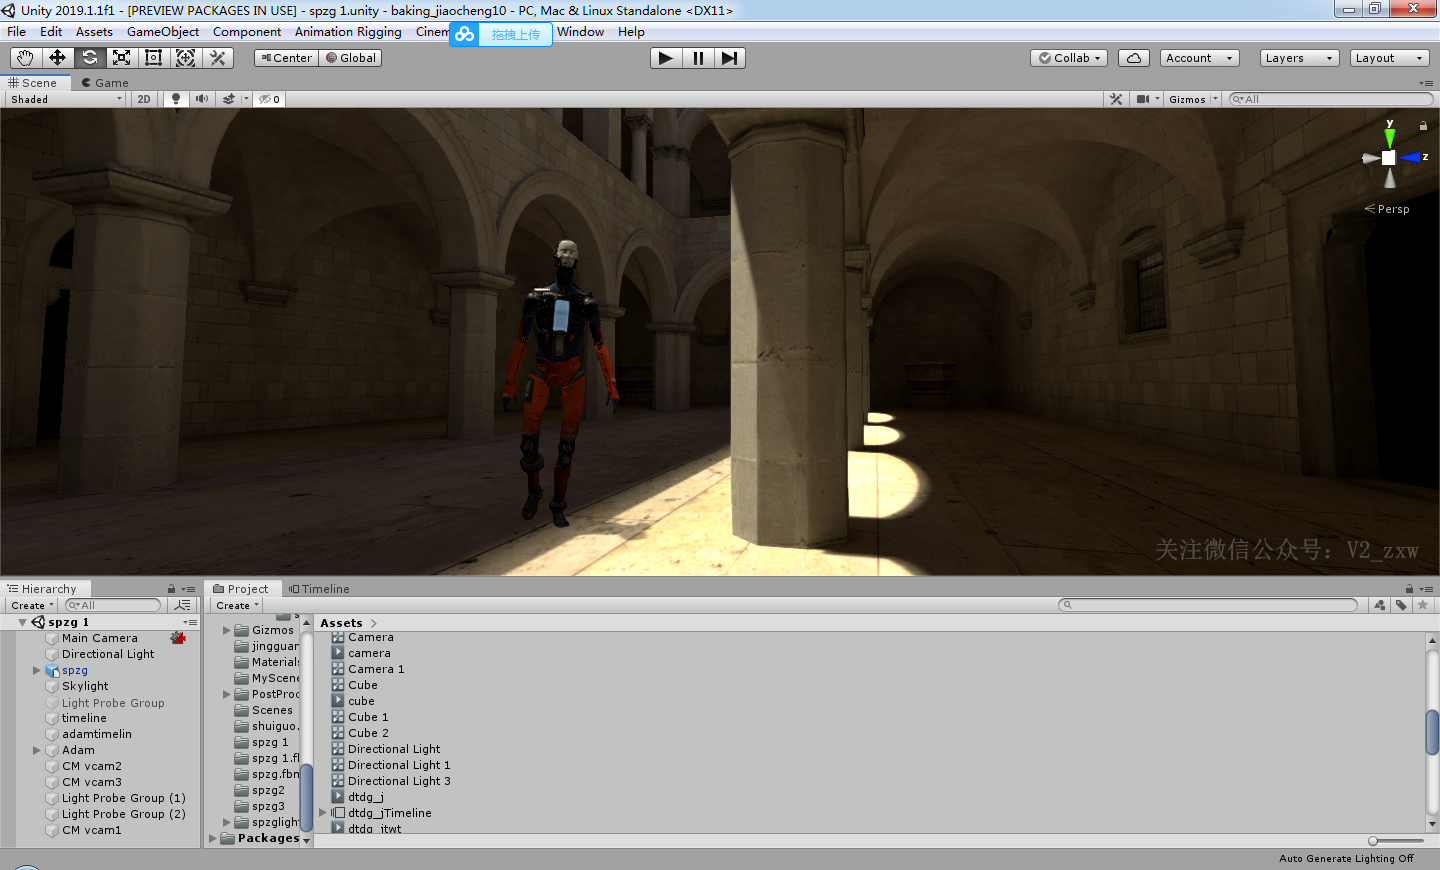Click the cloud Services button
Viewport: 1440px width, 870px height.
(x=1134, y=58)
